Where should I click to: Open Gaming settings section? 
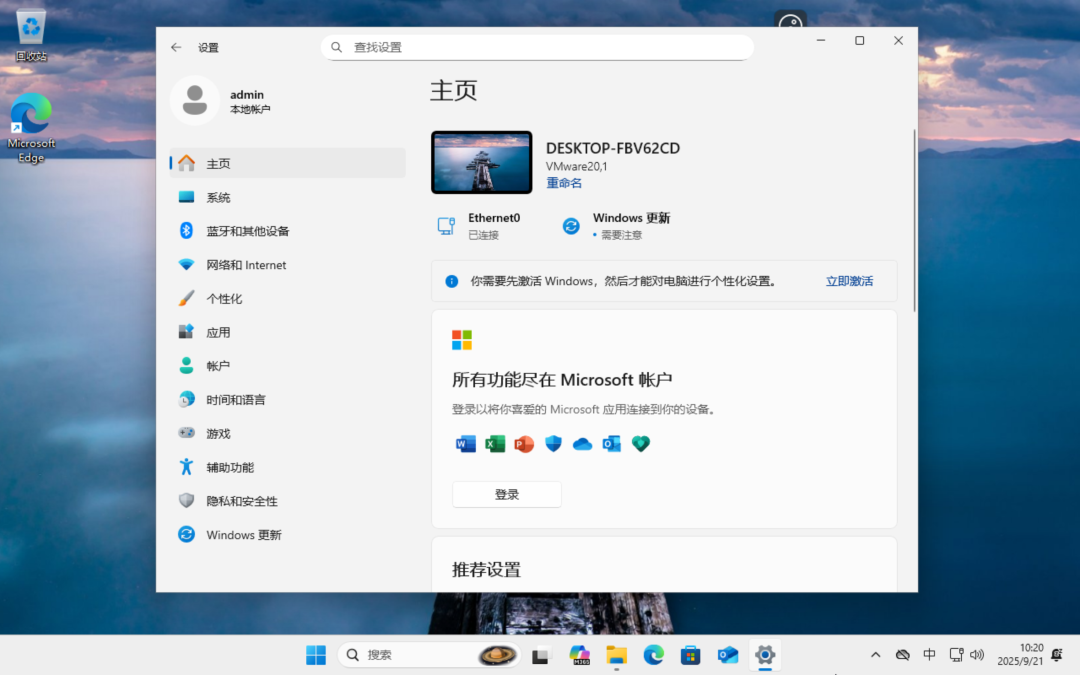pos(218,434)
